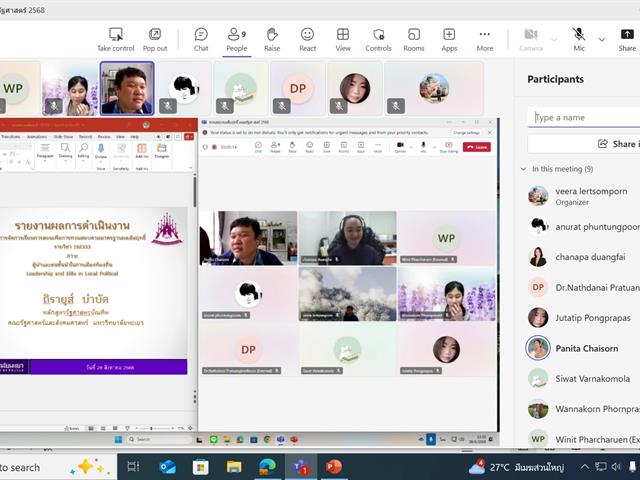Select Panita Chaisorn in participant list

click(x=585, y=348)
